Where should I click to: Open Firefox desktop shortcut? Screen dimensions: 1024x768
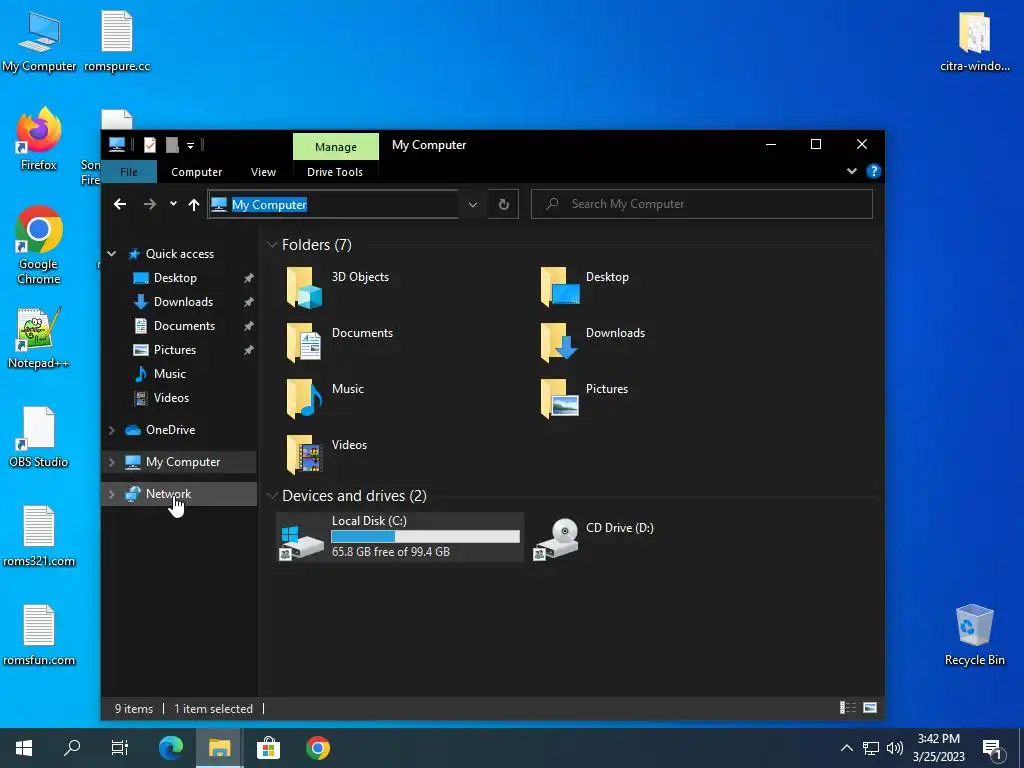[x=39, y=139]
